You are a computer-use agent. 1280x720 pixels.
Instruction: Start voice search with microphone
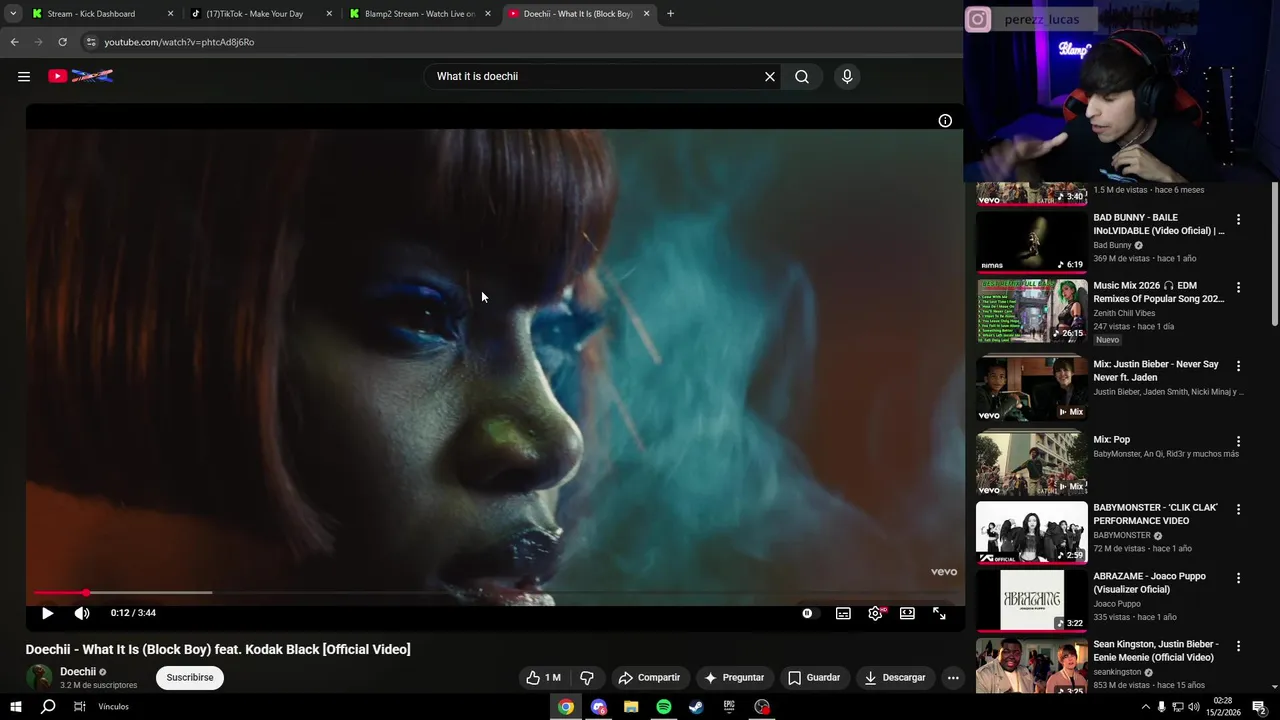pyautogui.click(x=847, y=76)
